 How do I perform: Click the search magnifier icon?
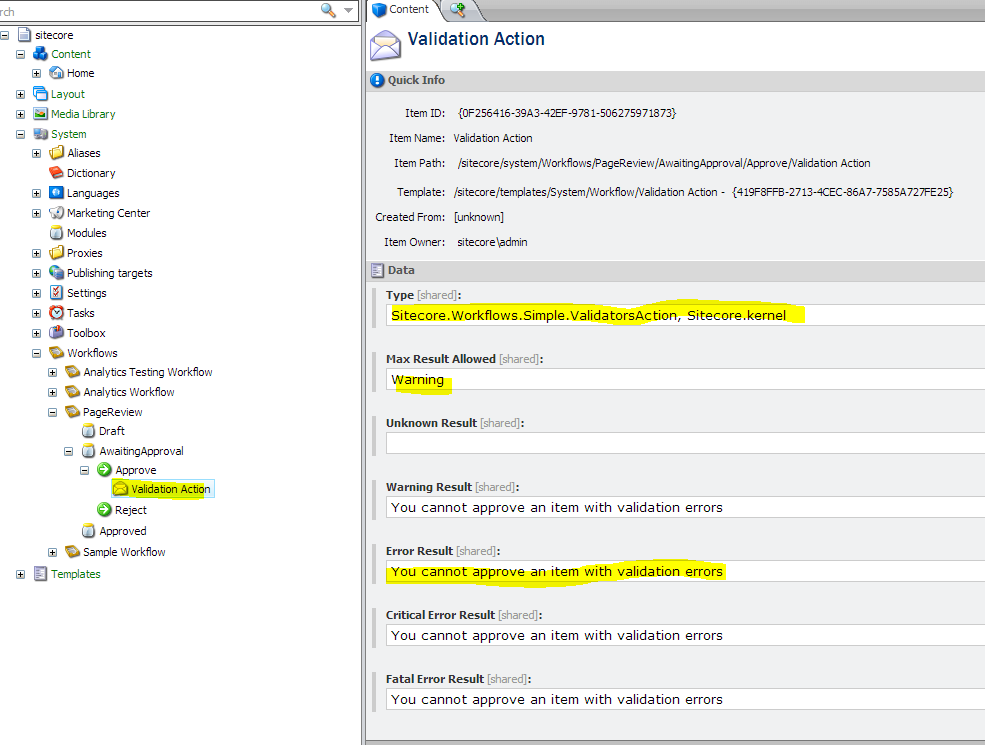tap(328, 10)
